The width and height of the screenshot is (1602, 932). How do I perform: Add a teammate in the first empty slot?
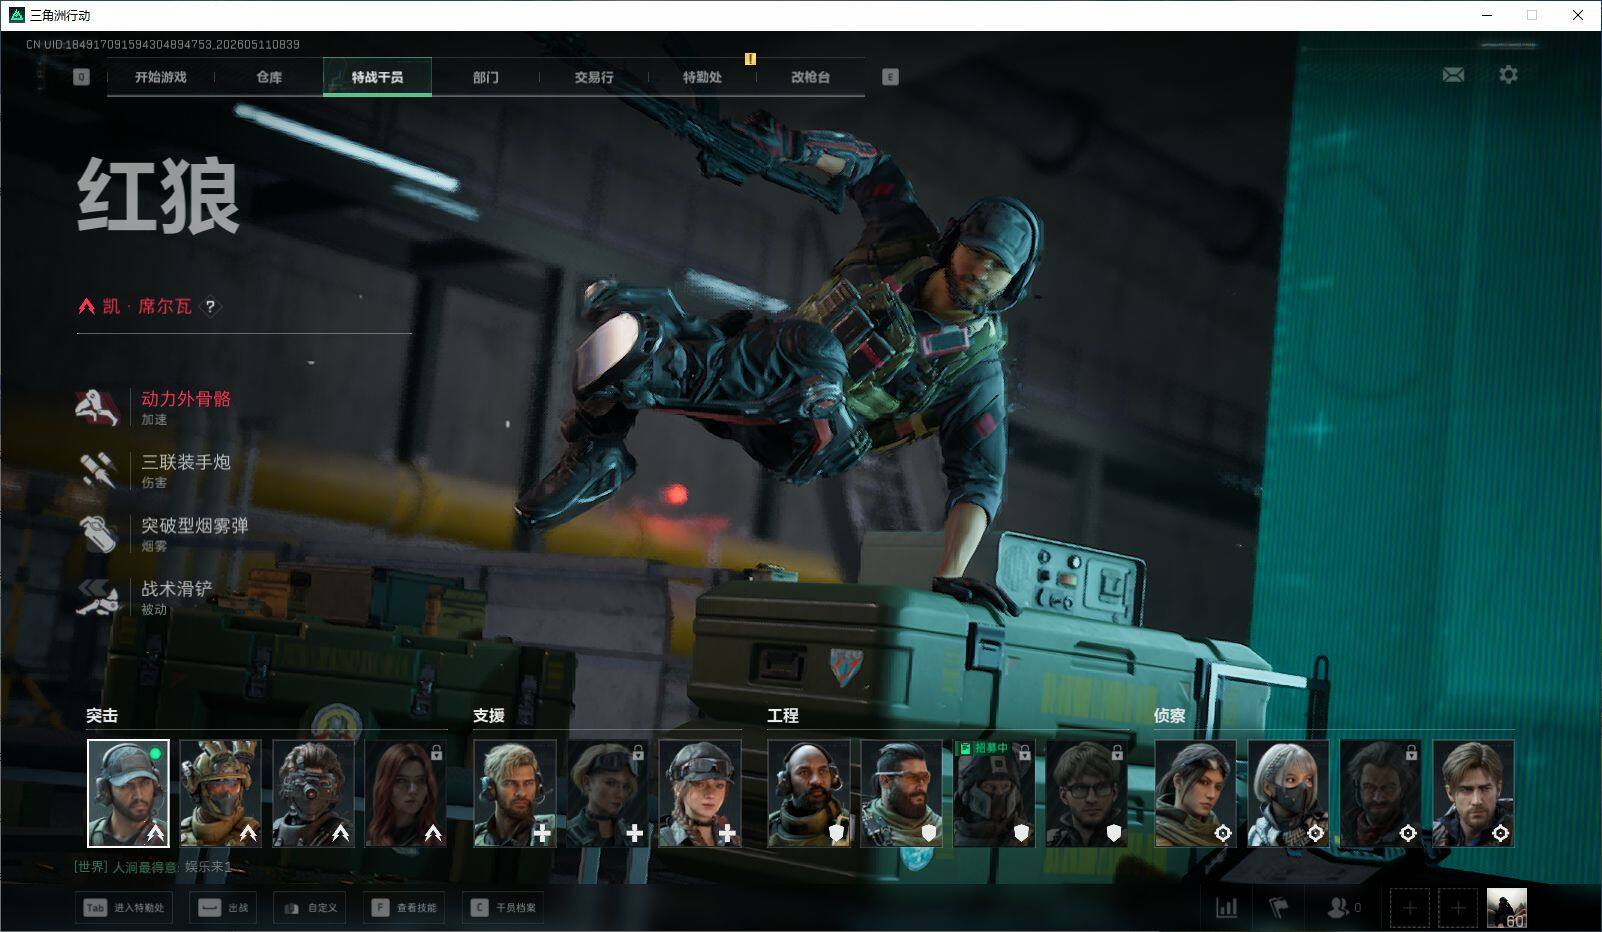click(x=1410, y=908)
